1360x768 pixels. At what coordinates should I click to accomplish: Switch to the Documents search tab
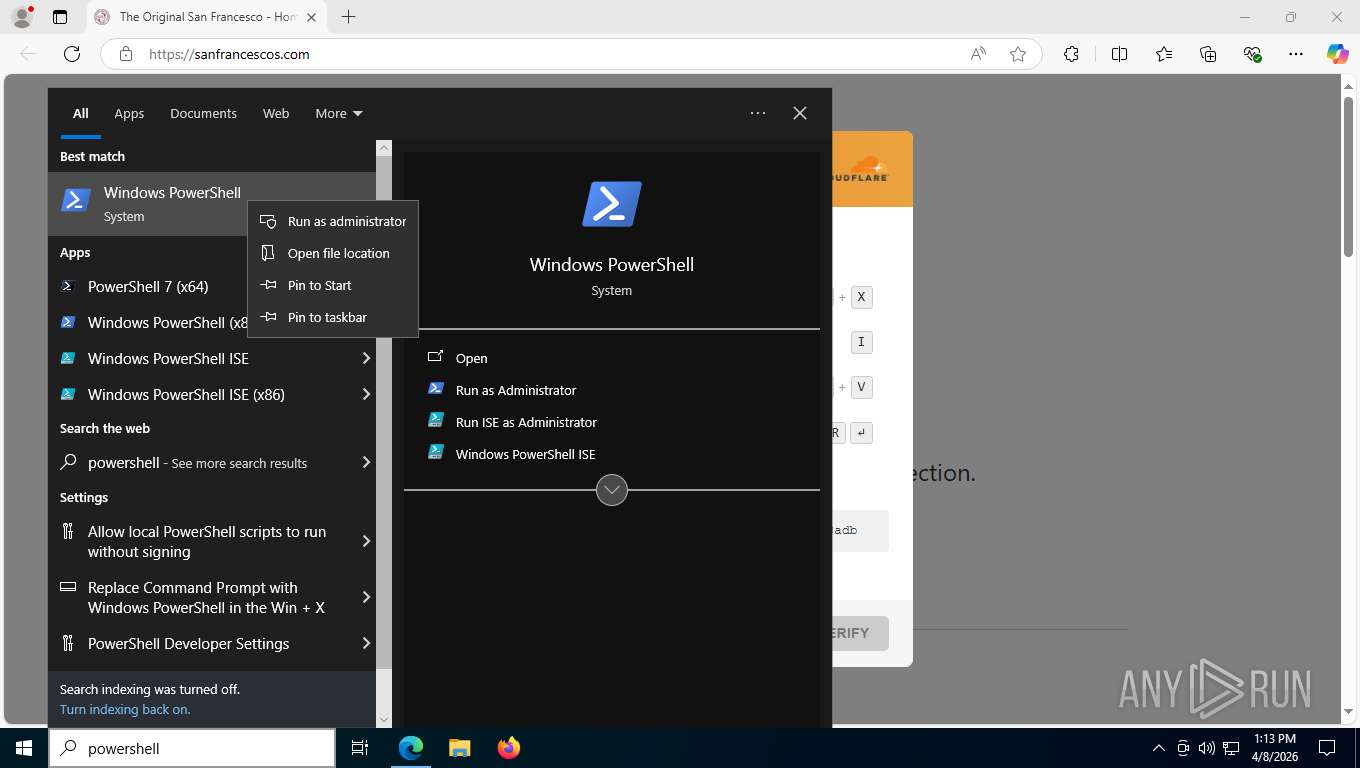(203, 113)
